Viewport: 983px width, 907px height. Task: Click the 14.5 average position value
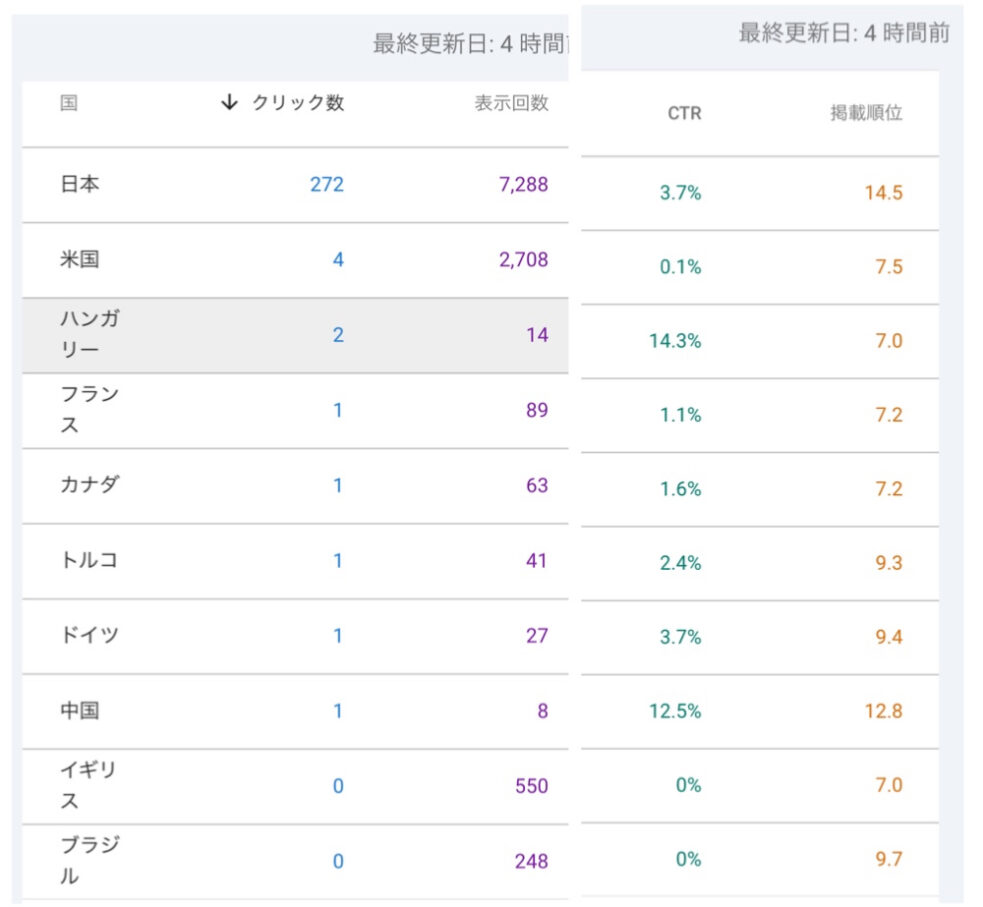coord(883,193)
